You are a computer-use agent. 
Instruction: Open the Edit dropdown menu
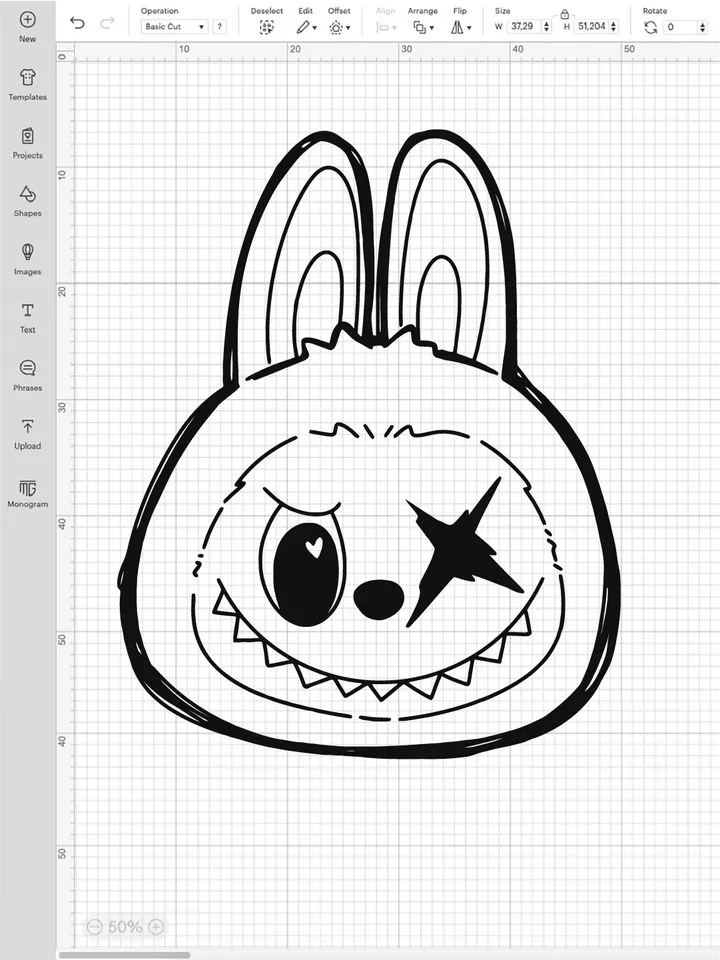point(305,28)
